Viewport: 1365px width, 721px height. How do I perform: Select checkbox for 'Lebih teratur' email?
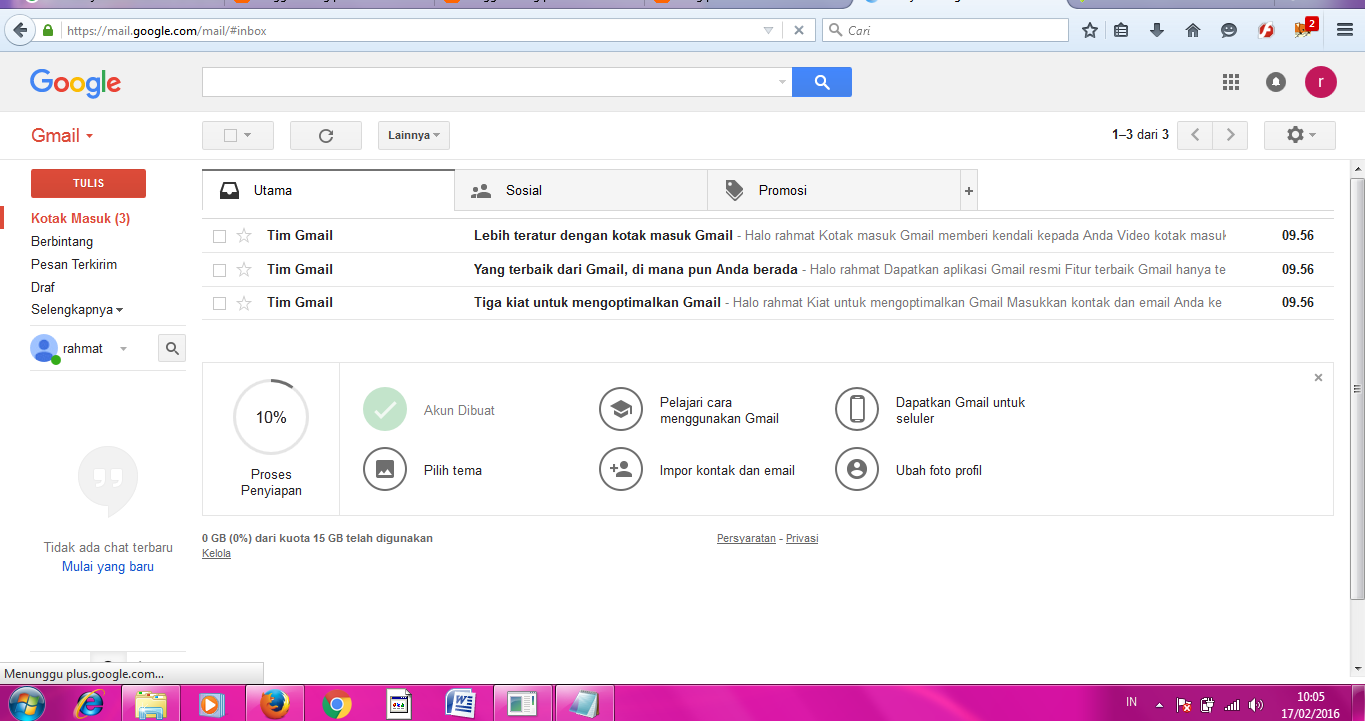pyautogui.click(x=219, y=236)
